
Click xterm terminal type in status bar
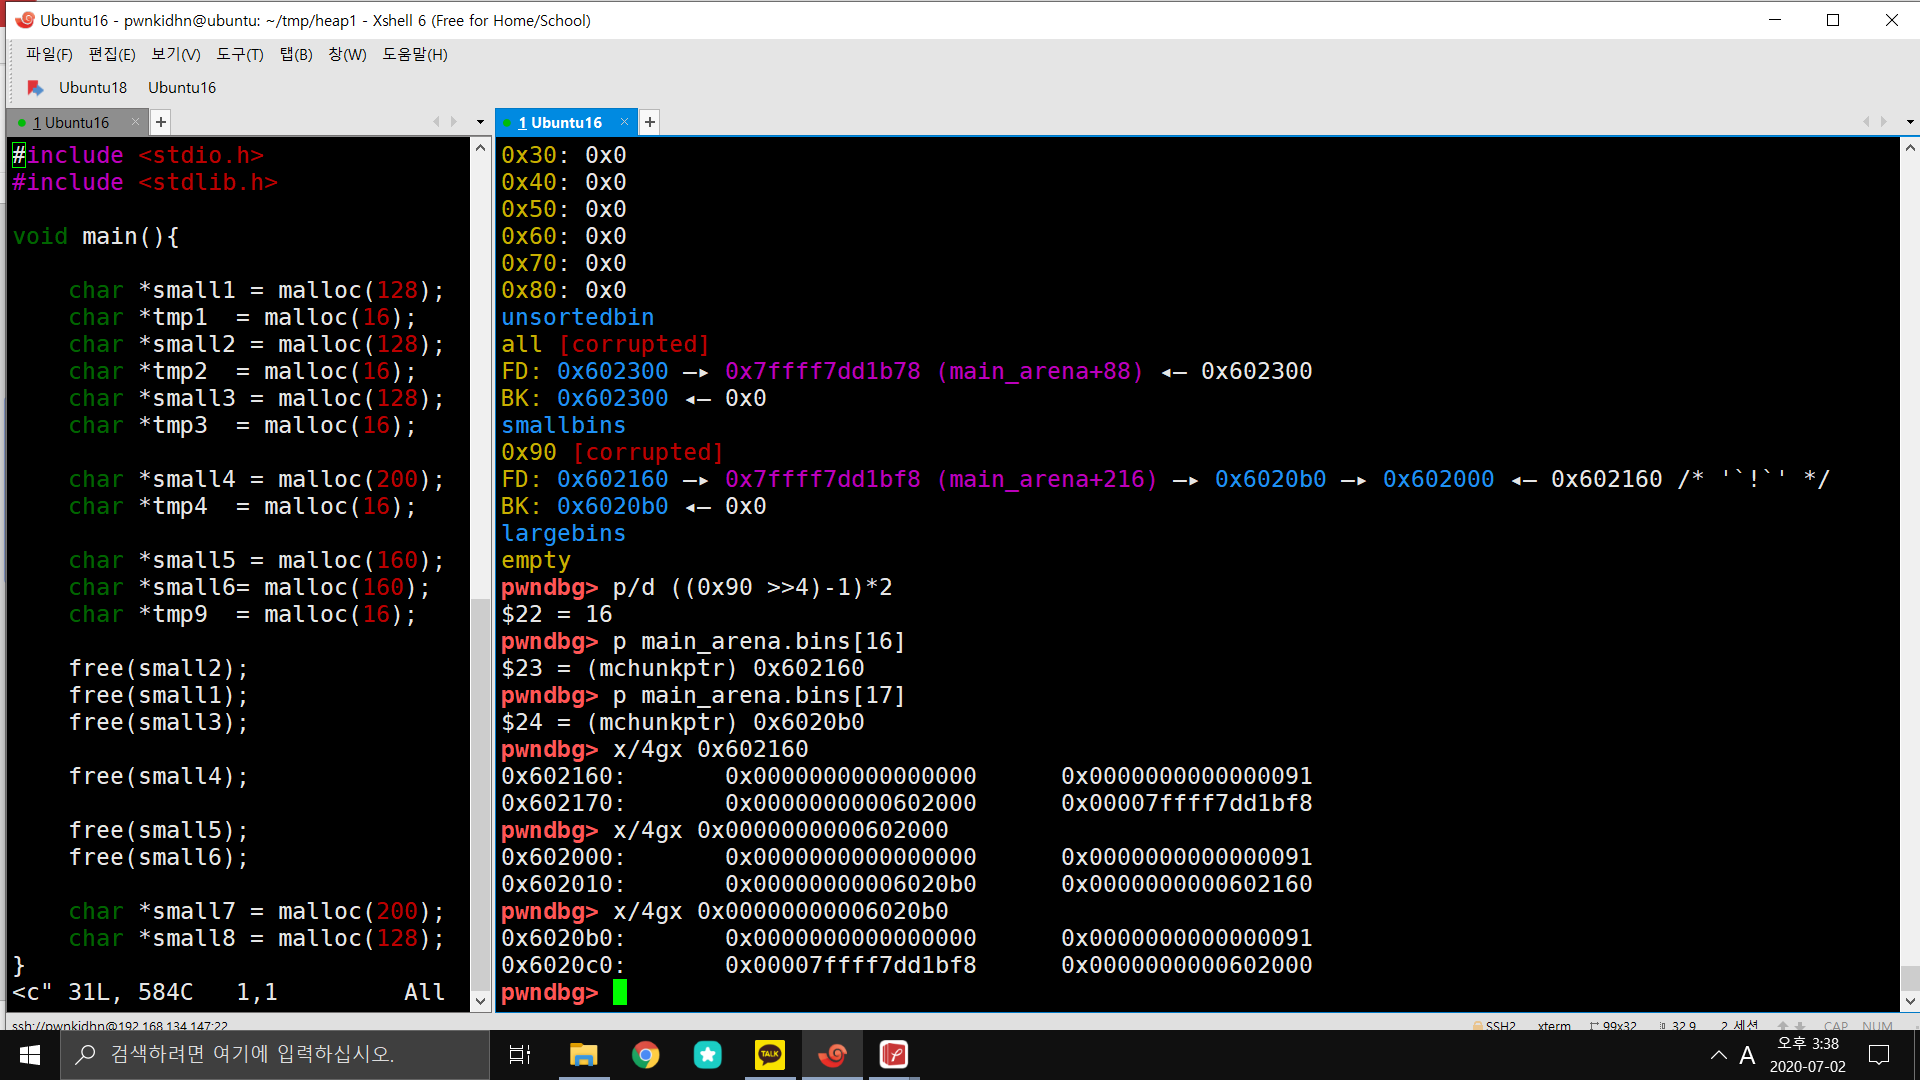pos(1554,1026)
